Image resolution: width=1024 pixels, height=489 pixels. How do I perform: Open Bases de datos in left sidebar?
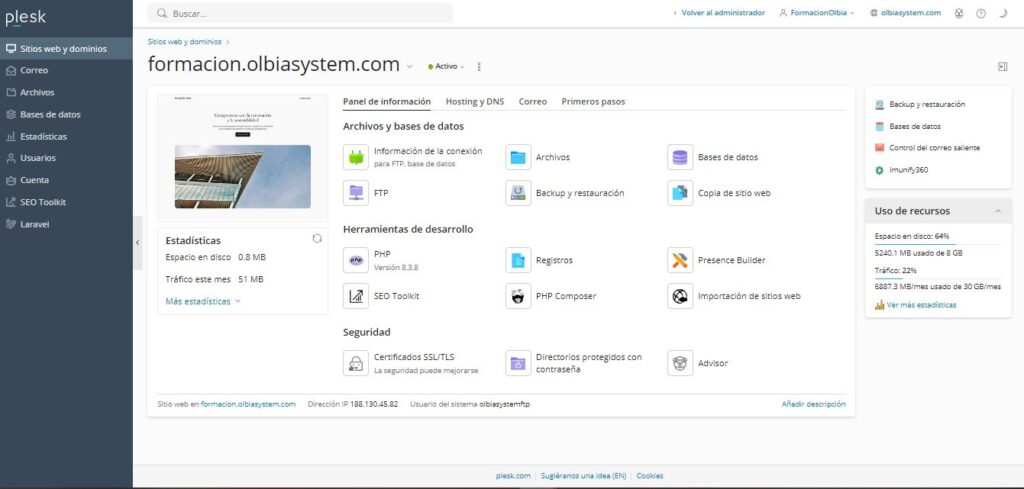coord(66,114)
